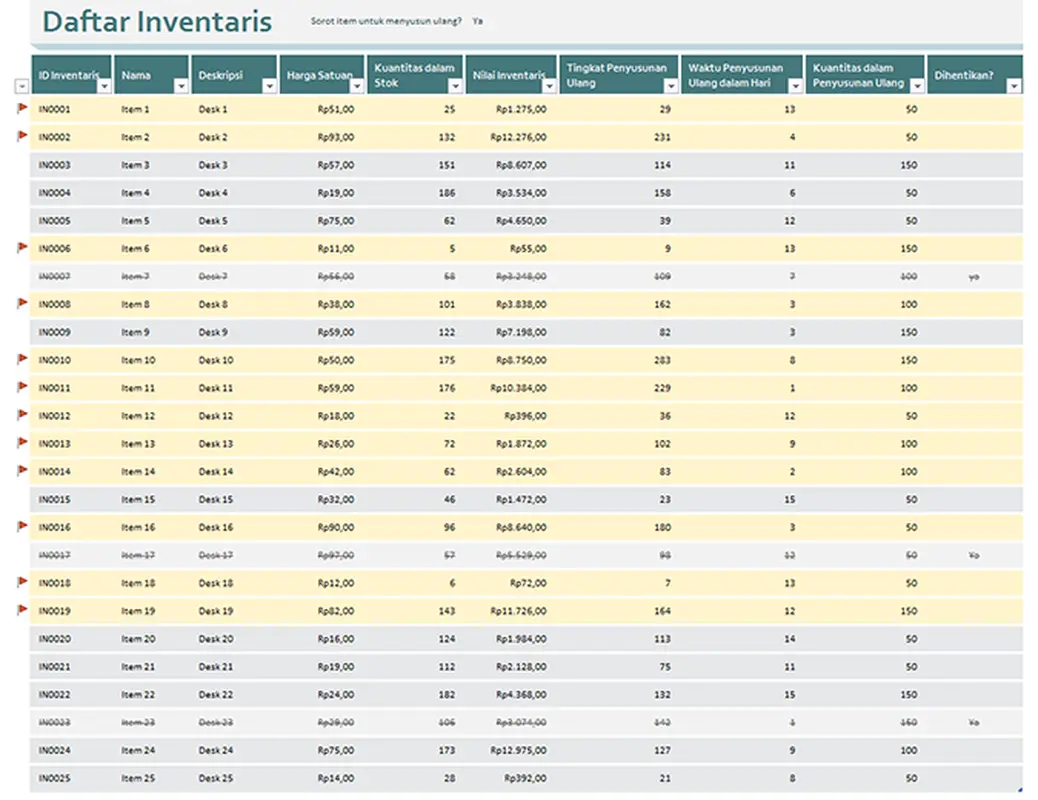Select price cell Rp26,00
The height and width of the screenshot is (800, 1038).
coord(336,444)
